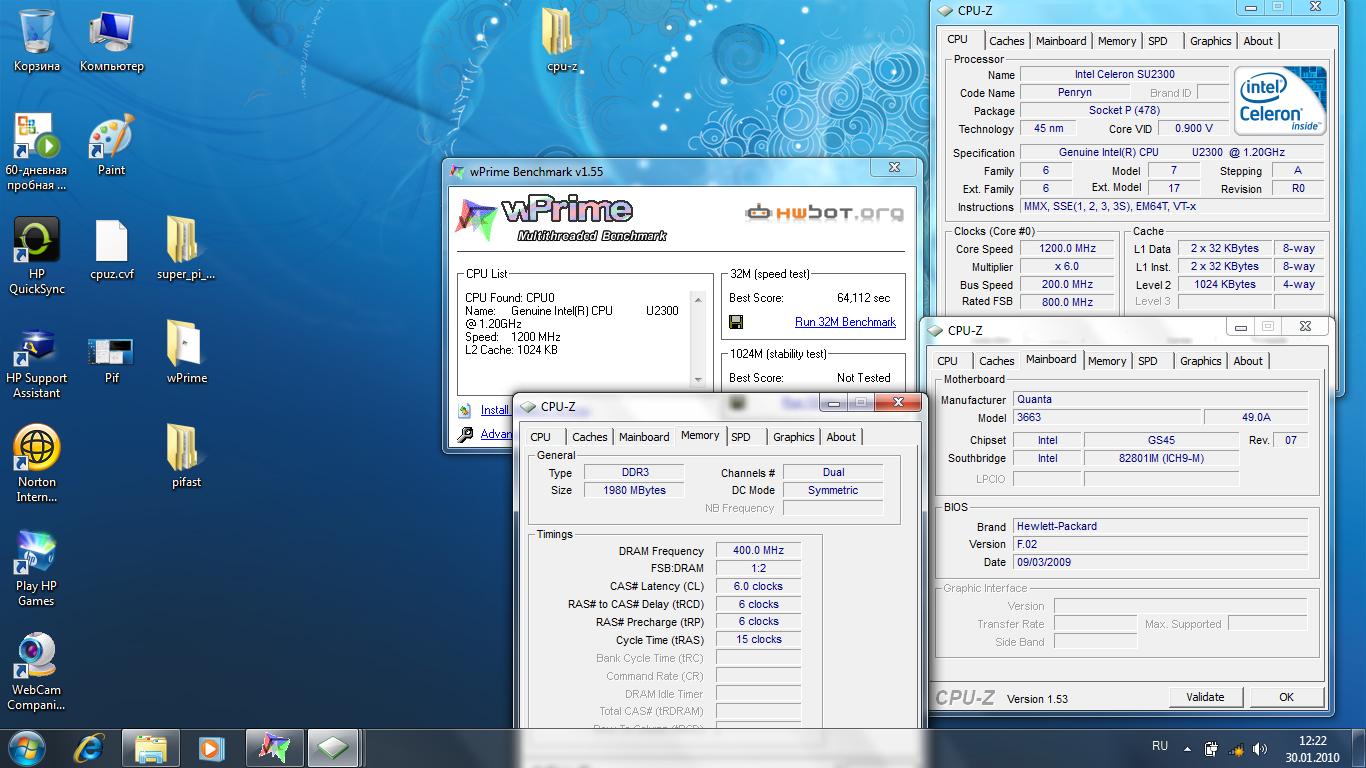Select SPD tab in Memory CPU-Z window
The height and width of the screenshot is (768, 1366).
(x=741, y=437)
